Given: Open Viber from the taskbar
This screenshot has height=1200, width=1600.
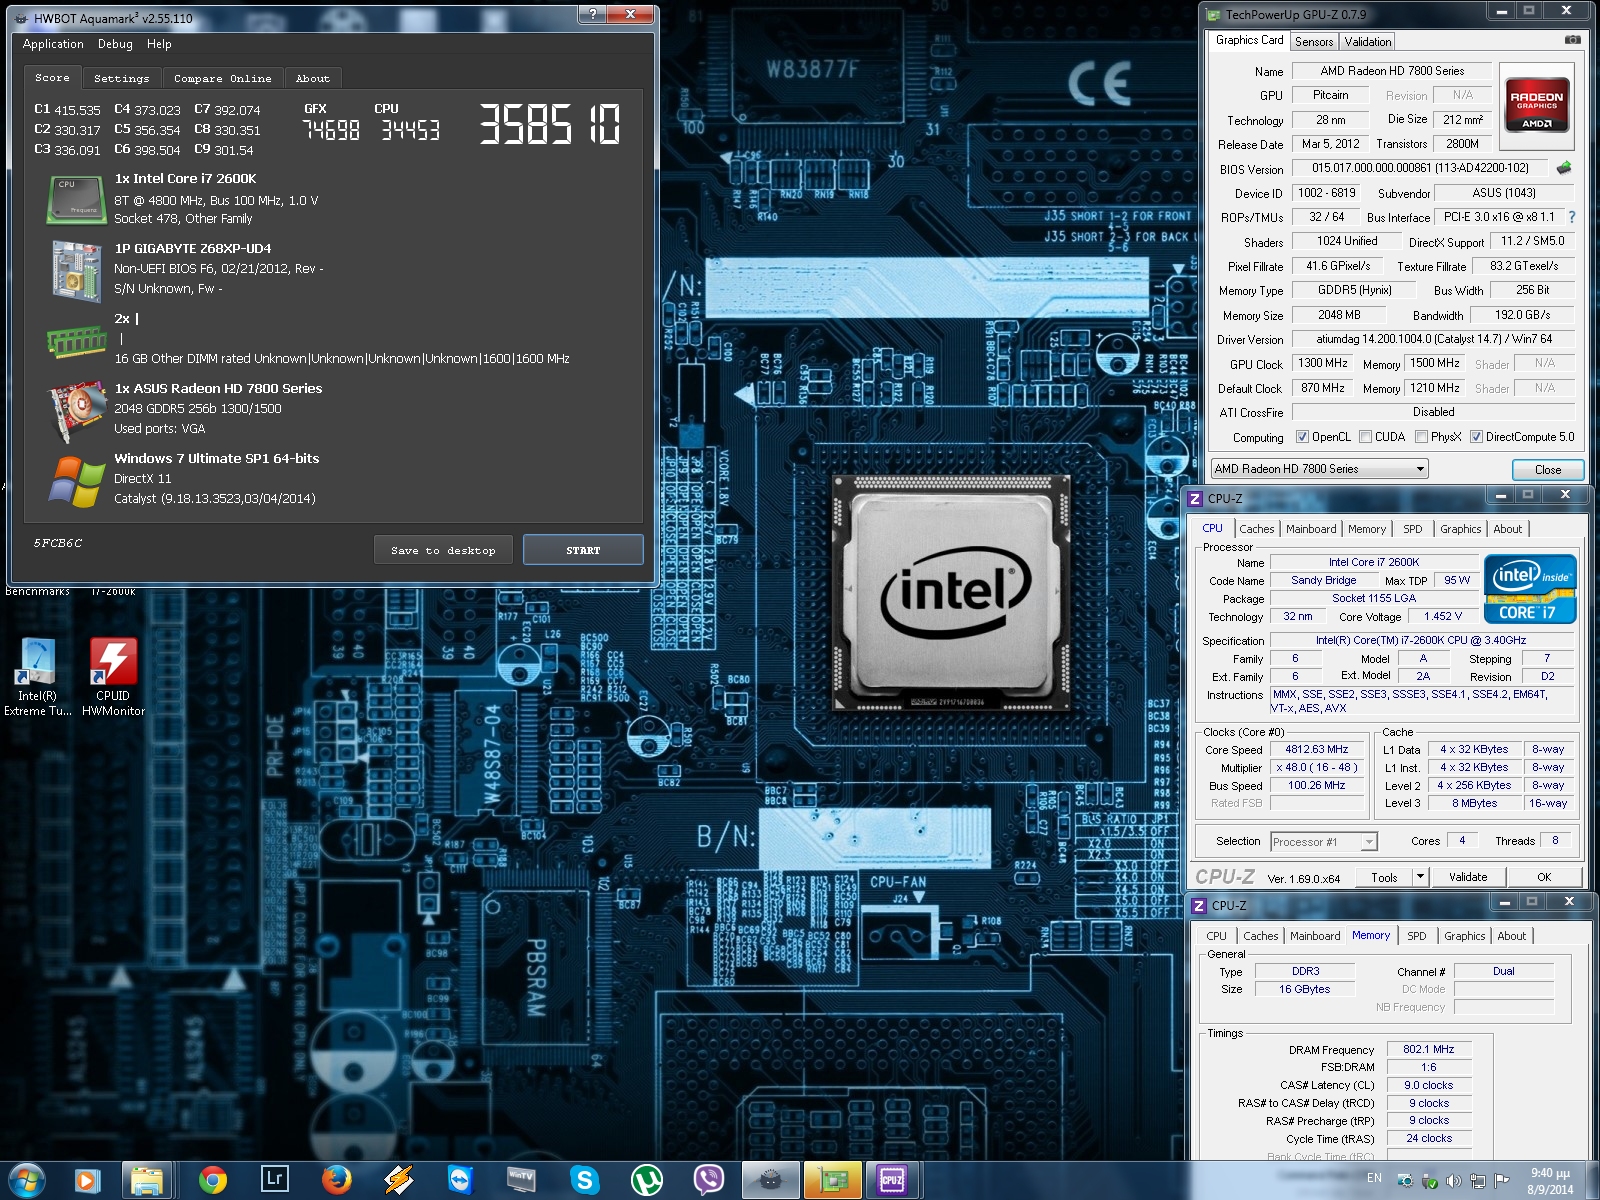Looking at the screenshot, I should pos(709,1180).
